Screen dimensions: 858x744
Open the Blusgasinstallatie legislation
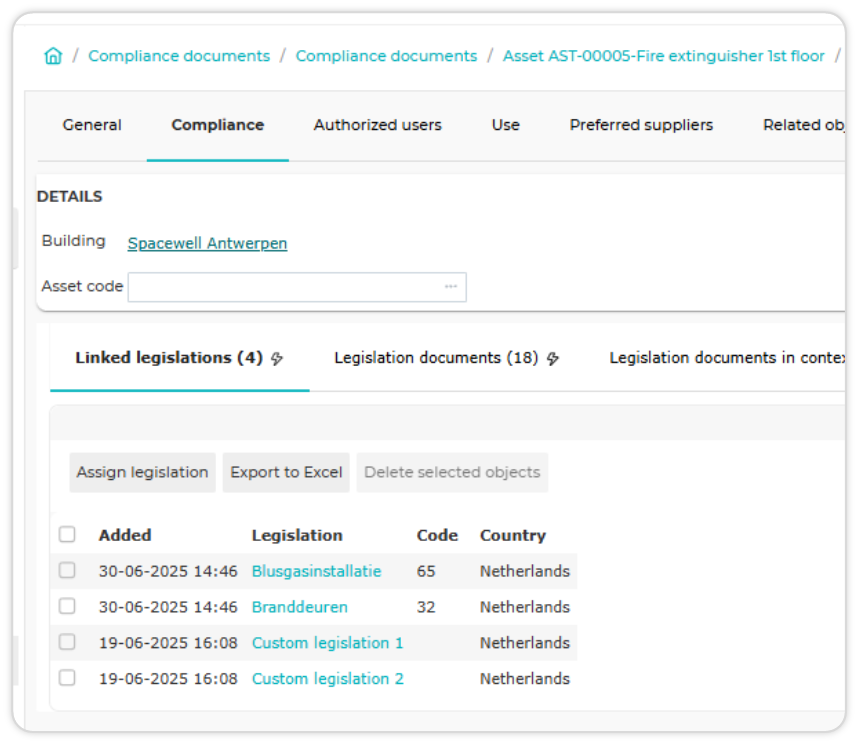(316, 571)
